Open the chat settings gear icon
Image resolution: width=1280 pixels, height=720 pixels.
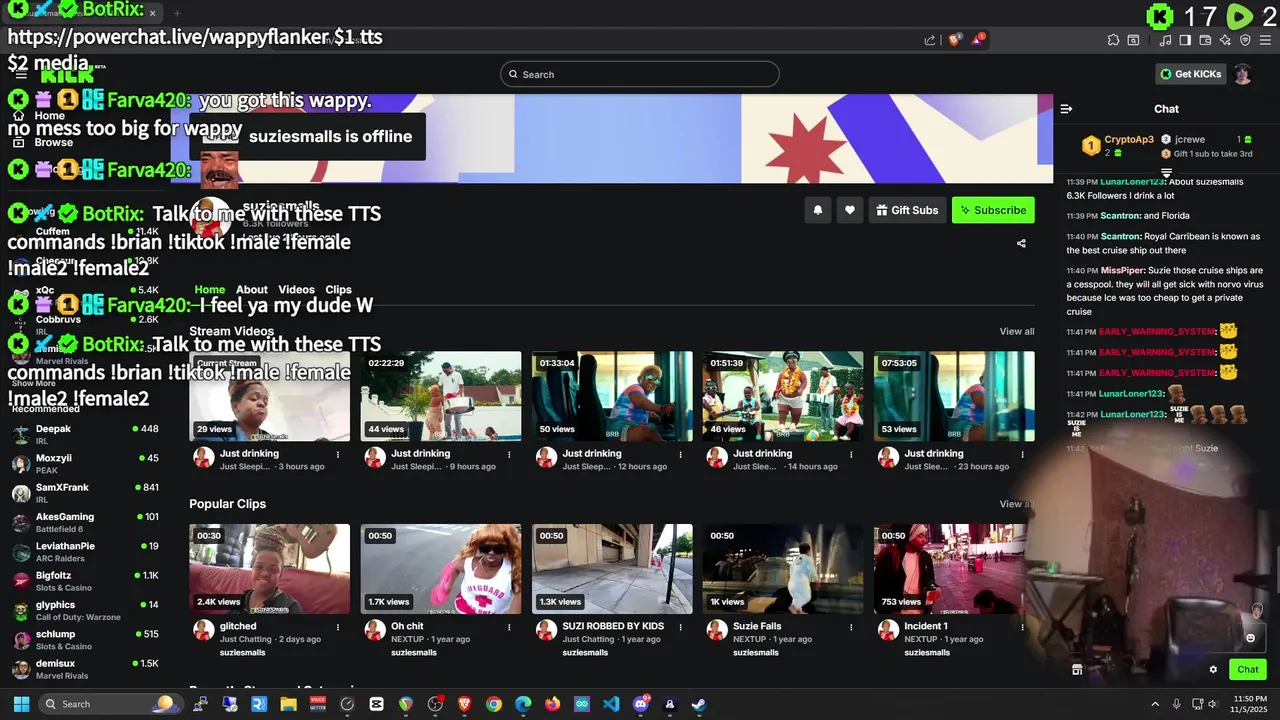tap(1213, 670)
